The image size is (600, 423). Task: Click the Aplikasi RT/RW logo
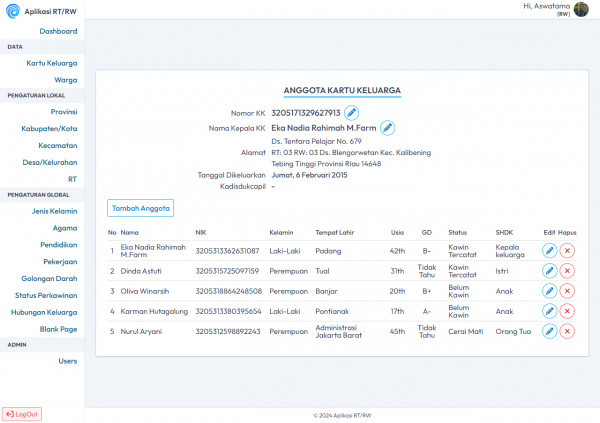tap(13, 11)
